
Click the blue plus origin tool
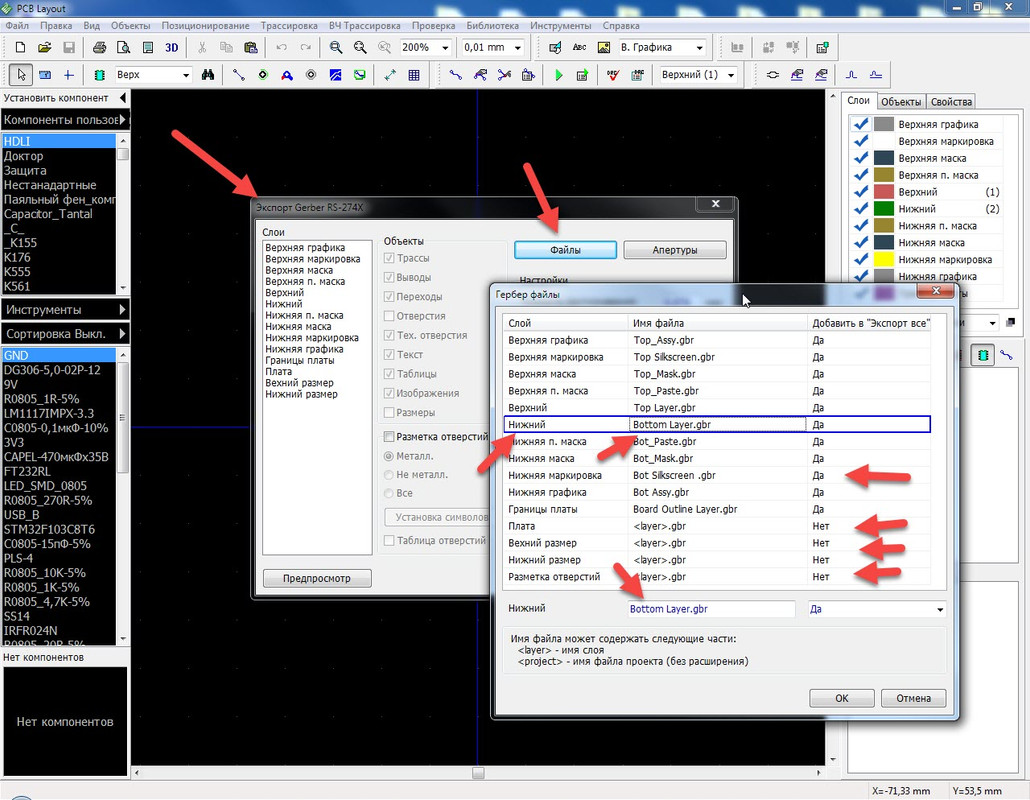pyautogui.click(x=68, y=75)
